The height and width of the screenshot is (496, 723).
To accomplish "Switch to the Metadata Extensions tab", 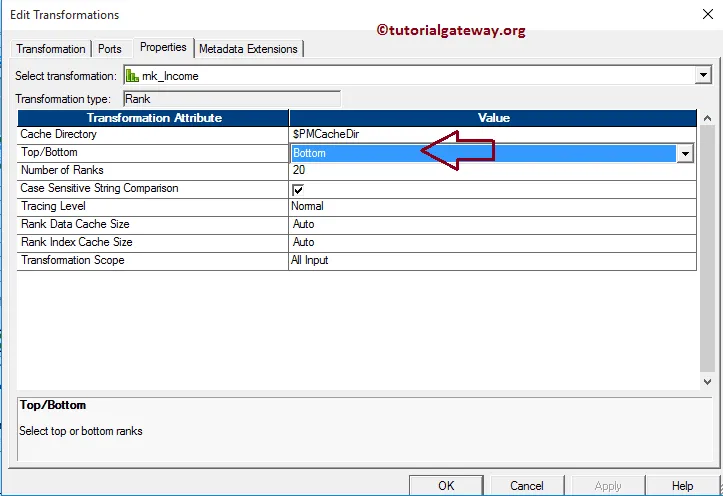I will (x=248, y=49).
